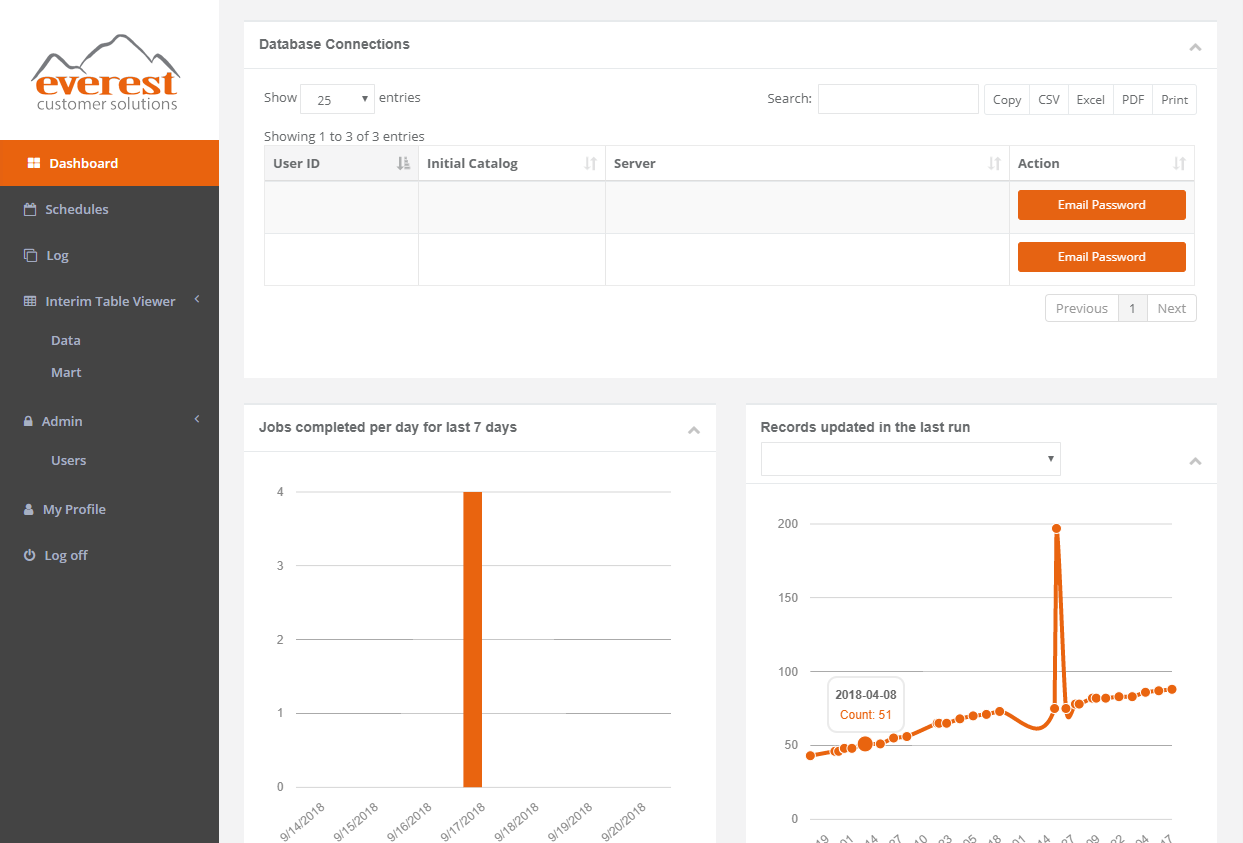The width and height of the screenshot is (1243, 843).
Task: Export the table to Excel
Action: 1091,99
